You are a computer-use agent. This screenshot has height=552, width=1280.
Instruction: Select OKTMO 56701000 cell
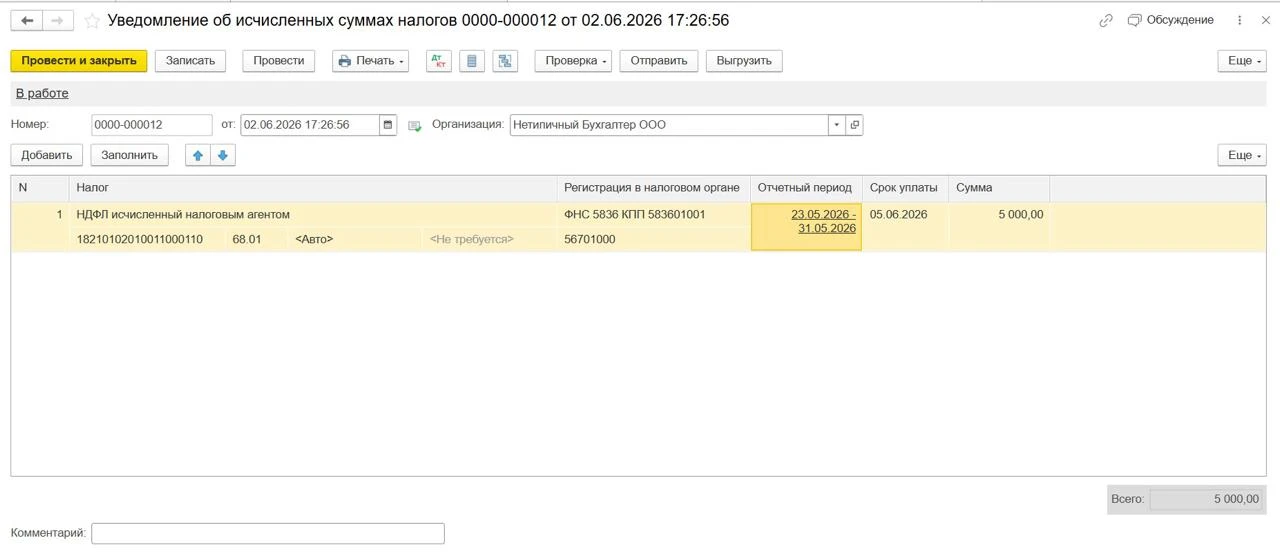click(654, 239)
